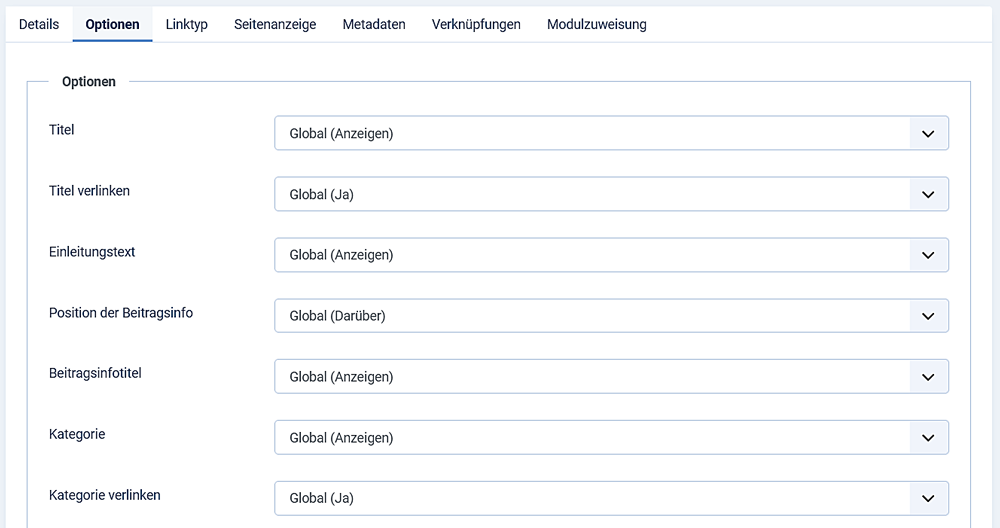The height and width of the screenshot is (528, 1000).
Task: Open the Linktyp tab
Action: pos(186,24)
